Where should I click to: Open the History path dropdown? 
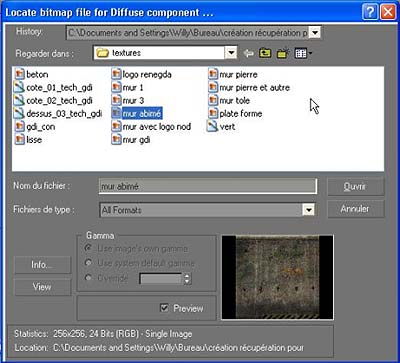(315, 33)
